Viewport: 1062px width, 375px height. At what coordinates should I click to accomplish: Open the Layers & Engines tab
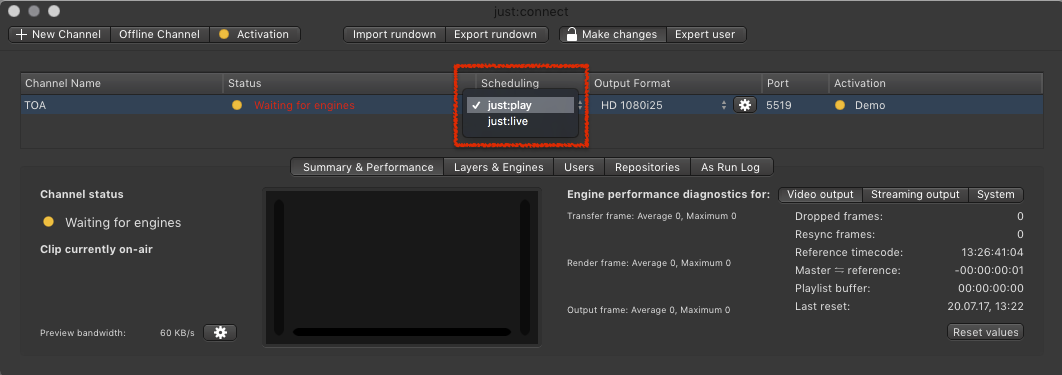tap(498, 167)
